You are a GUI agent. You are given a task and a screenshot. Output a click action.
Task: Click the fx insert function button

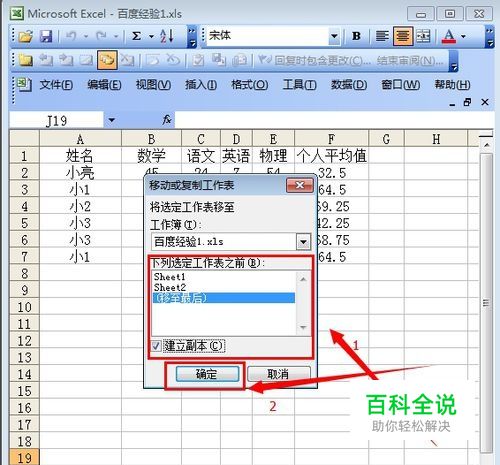[167, 120]
